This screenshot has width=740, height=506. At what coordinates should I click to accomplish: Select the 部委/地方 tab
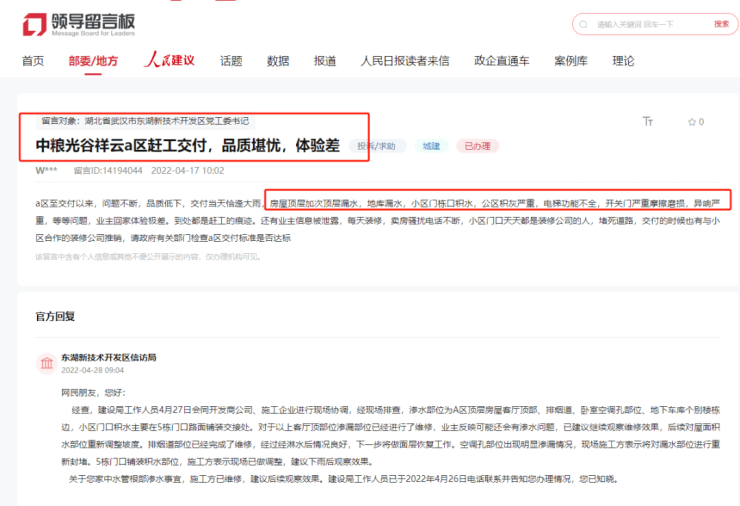(x=93, y=61)
